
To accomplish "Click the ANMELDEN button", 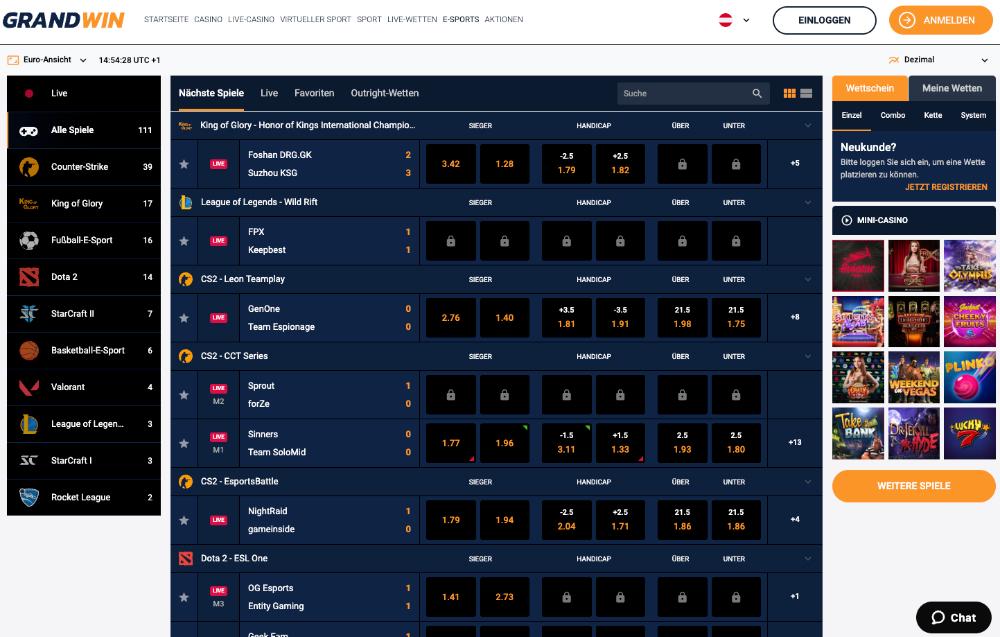I will click(x=941, y=20).
